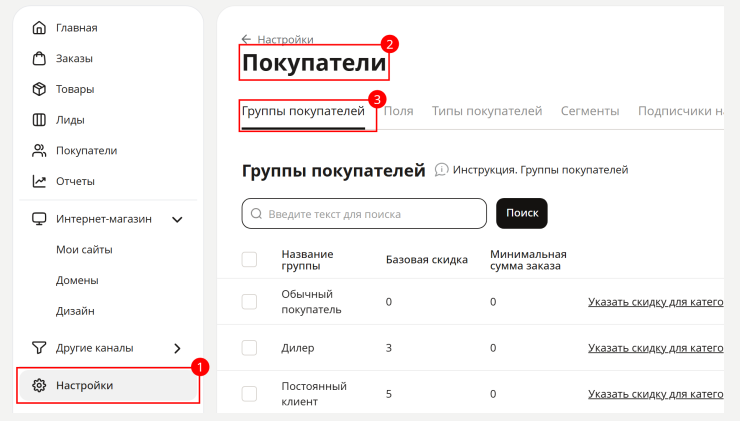The height and width of the screenshot is (421, 740).
Task: Check the Дилер row checkbox
Action: click(x=249, y=348)
